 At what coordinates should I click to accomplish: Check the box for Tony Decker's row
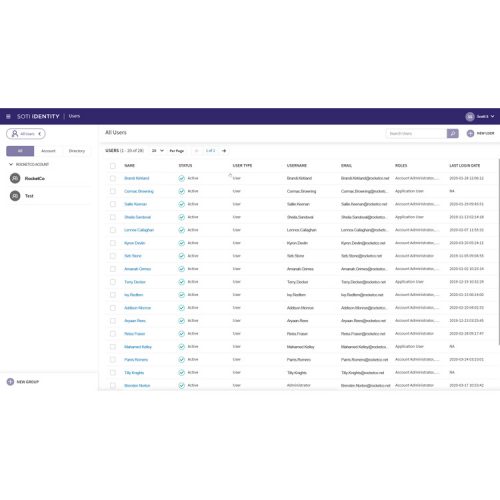point(113,282)
